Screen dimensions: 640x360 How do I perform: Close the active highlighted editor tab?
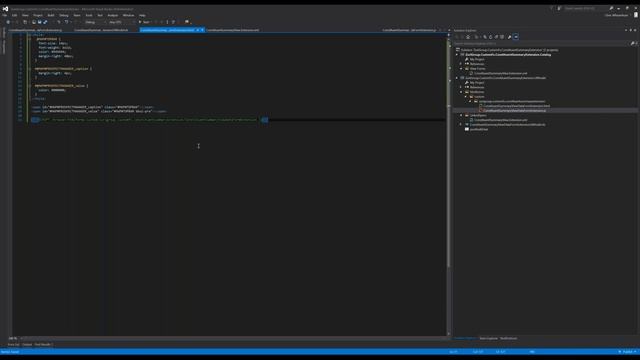(x=202, y=30)
